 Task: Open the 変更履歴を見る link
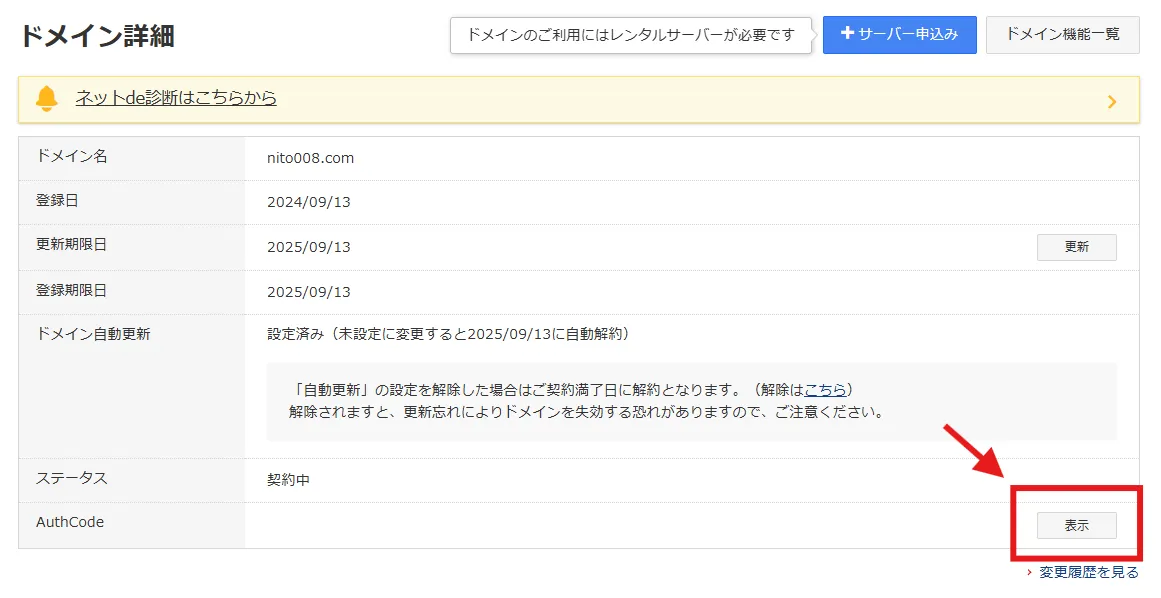pos(1089,573)
